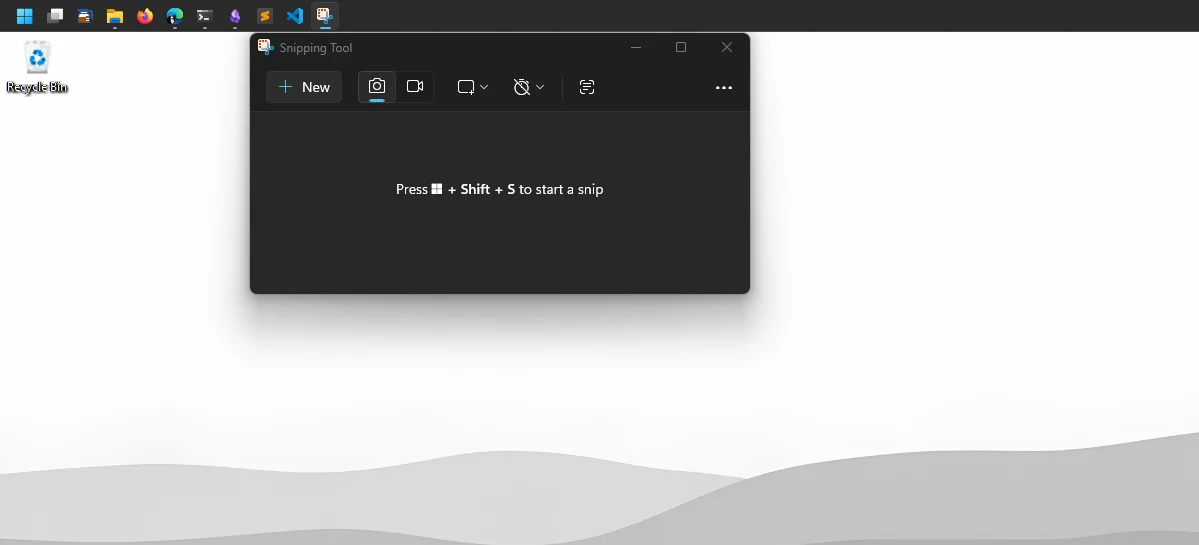This screenshot has height=545, width=1199.
Task: Launch Sublime Text from the taskbar
Action: click(x=265, y=16)
